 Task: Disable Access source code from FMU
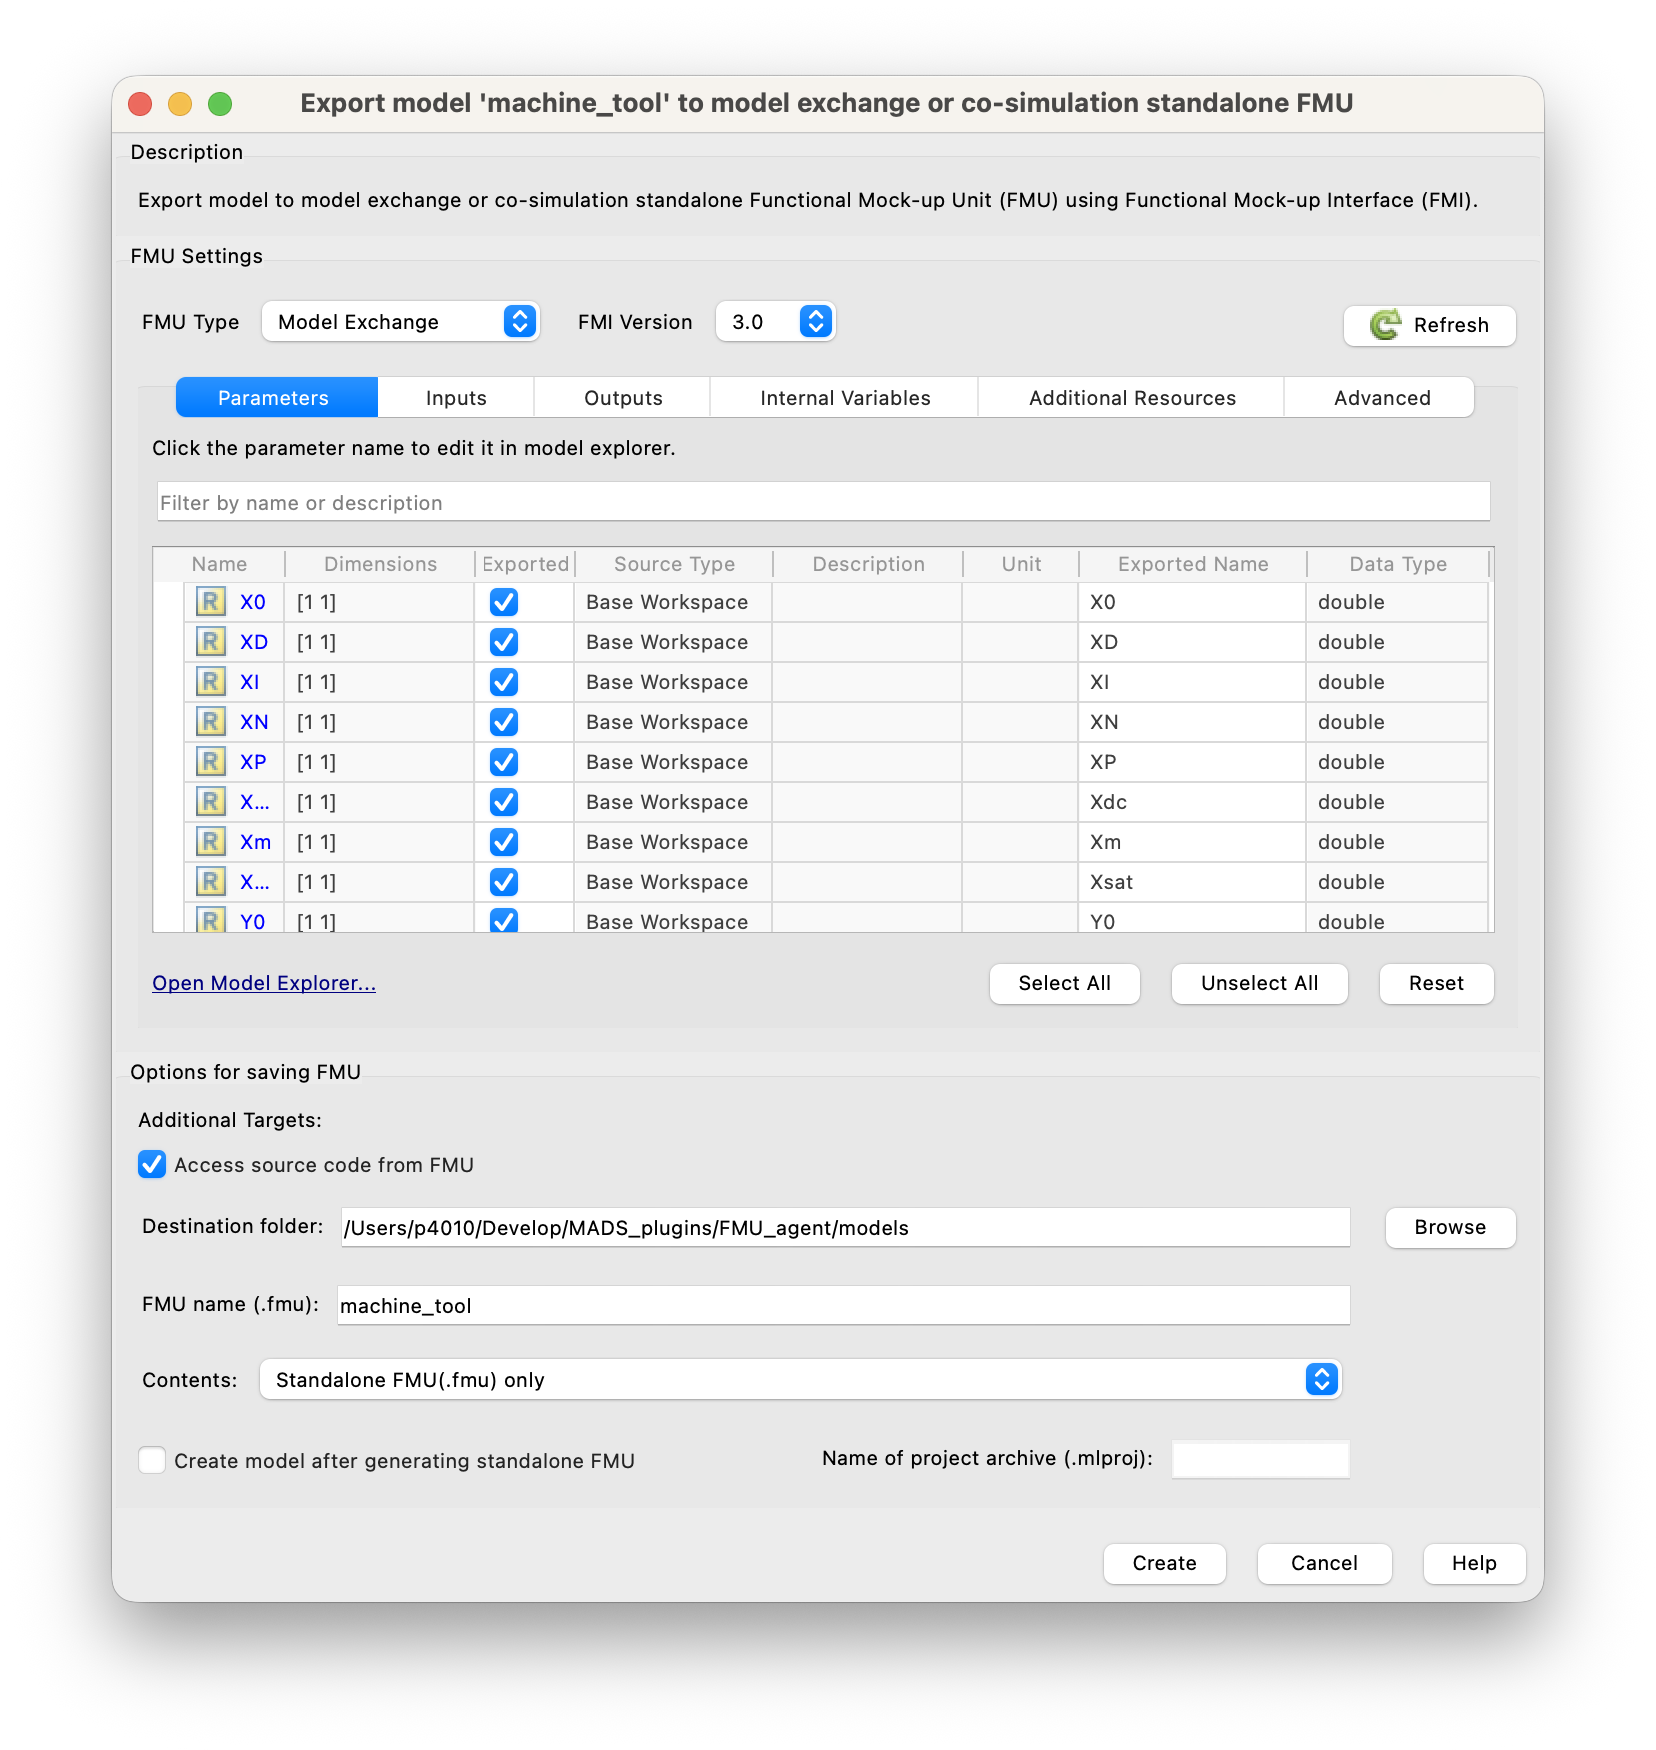(x=152, y=1164)
